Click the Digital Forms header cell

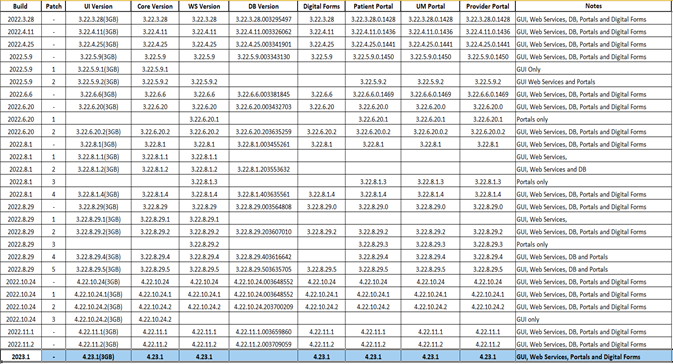coord(321,6)
